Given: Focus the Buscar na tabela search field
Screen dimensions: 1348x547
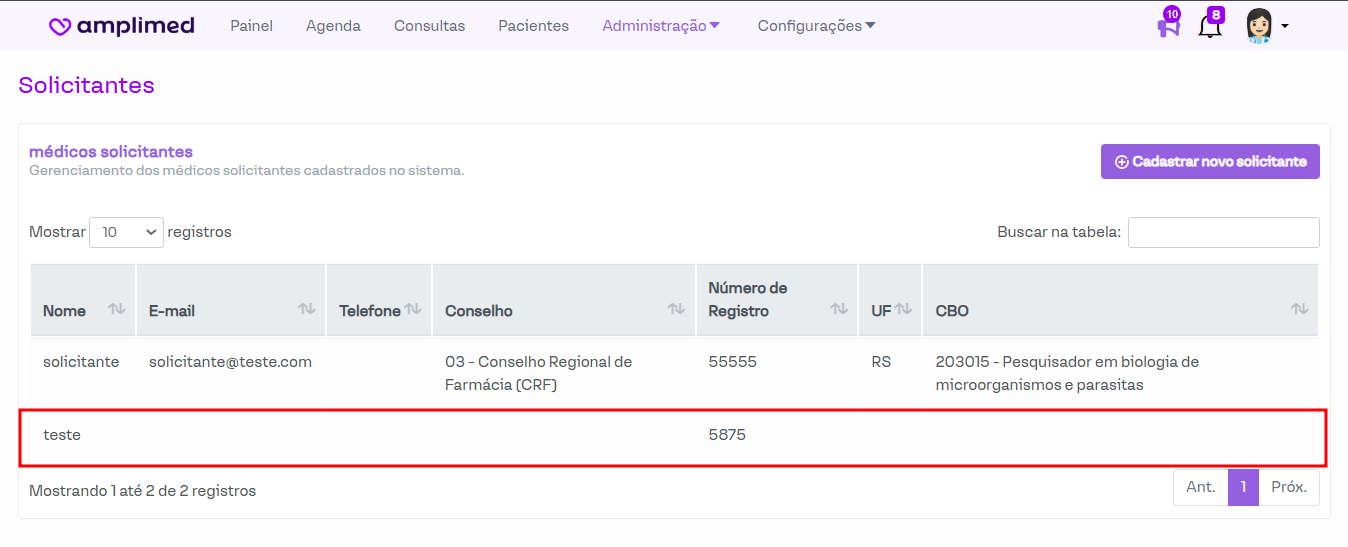Looking at the screenshot, I should [x=1223, y=232].
